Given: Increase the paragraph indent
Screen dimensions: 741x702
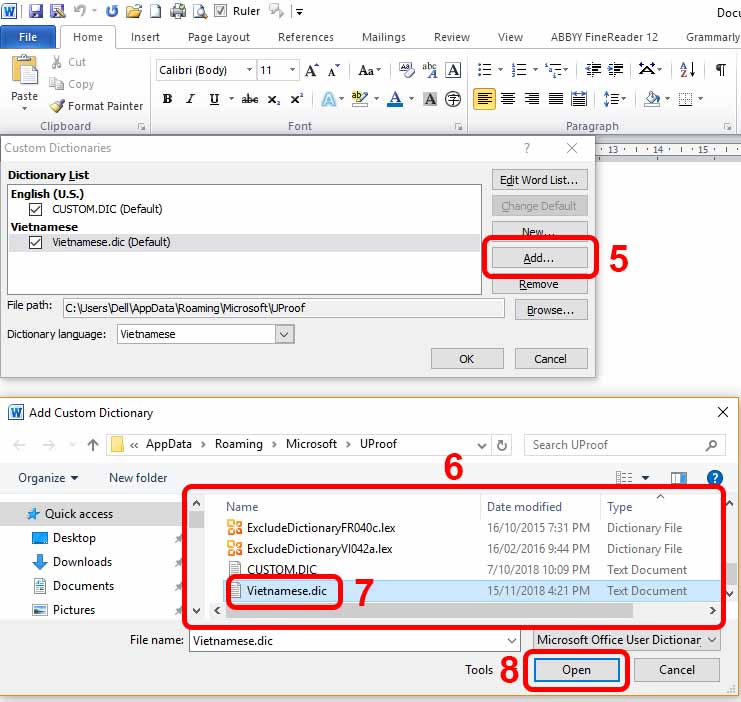Looking at the screenshot, I should point(615,70).
